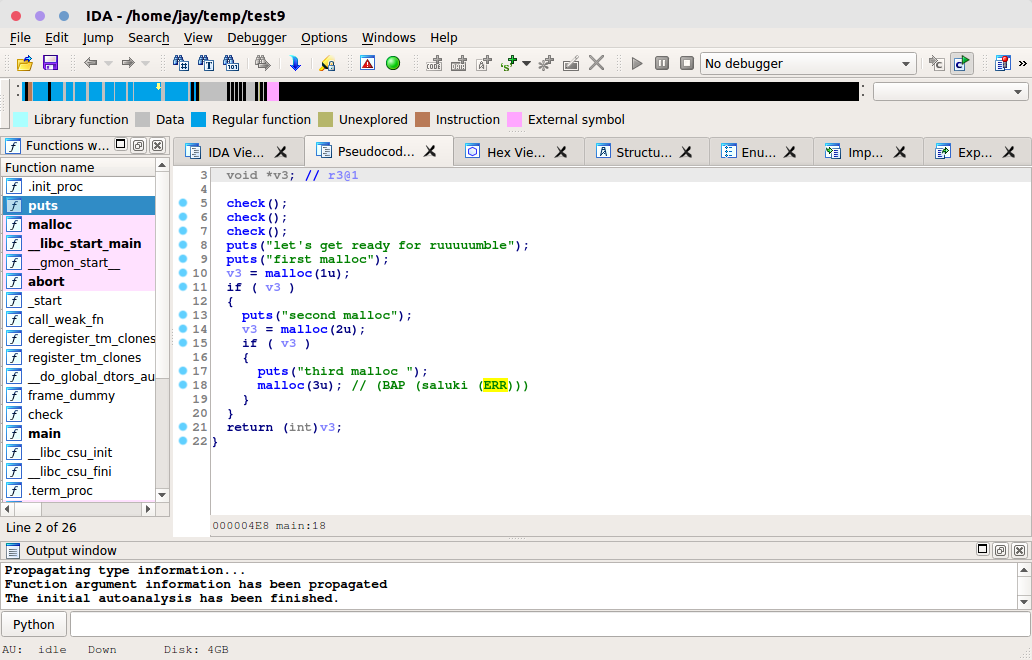This screenshot has height=660, width=1032.
Task: Start the debugger process play button
Action: tap(636, 63)
